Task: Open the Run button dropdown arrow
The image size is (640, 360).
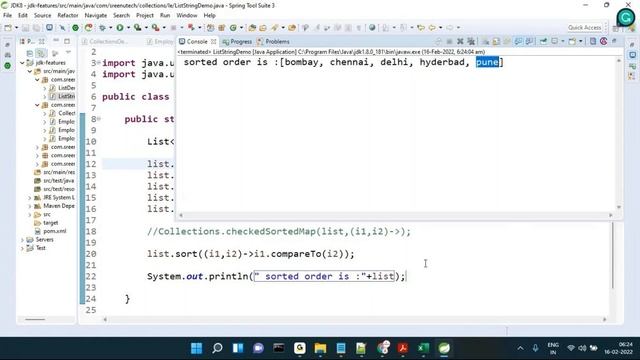Action: [128, 27]
